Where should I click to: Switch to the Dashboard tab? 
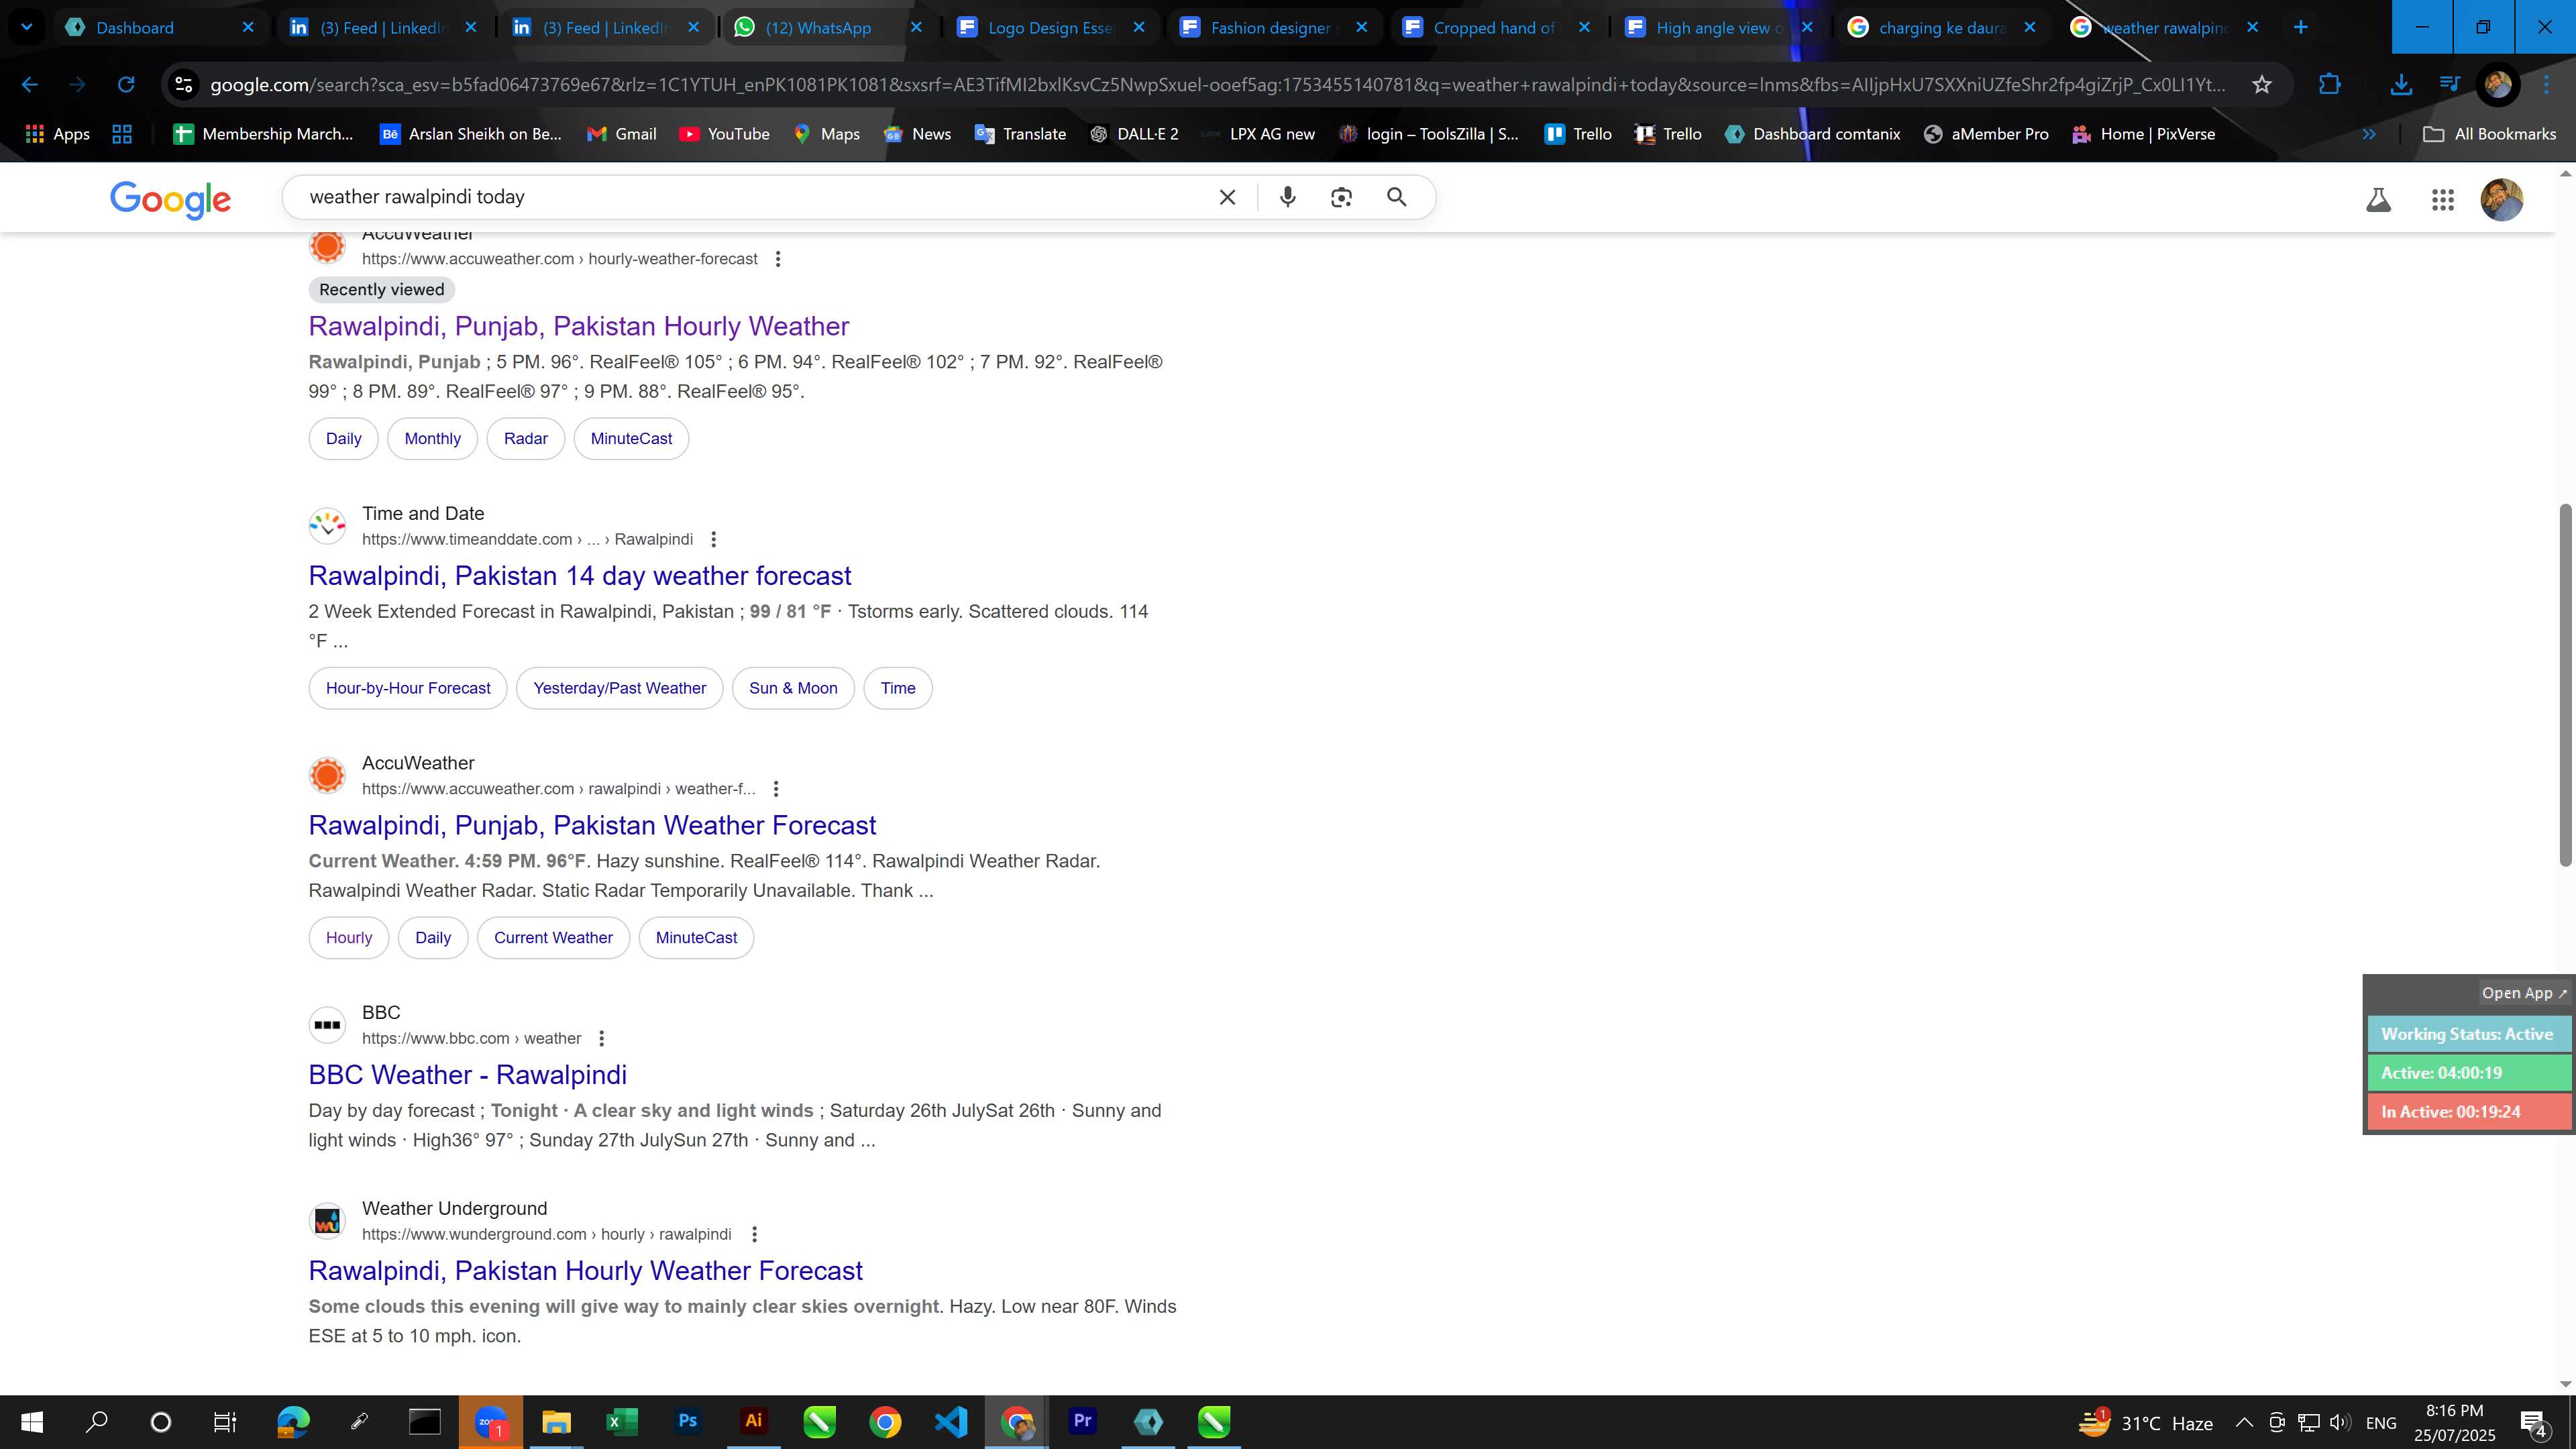coord(160,28)
